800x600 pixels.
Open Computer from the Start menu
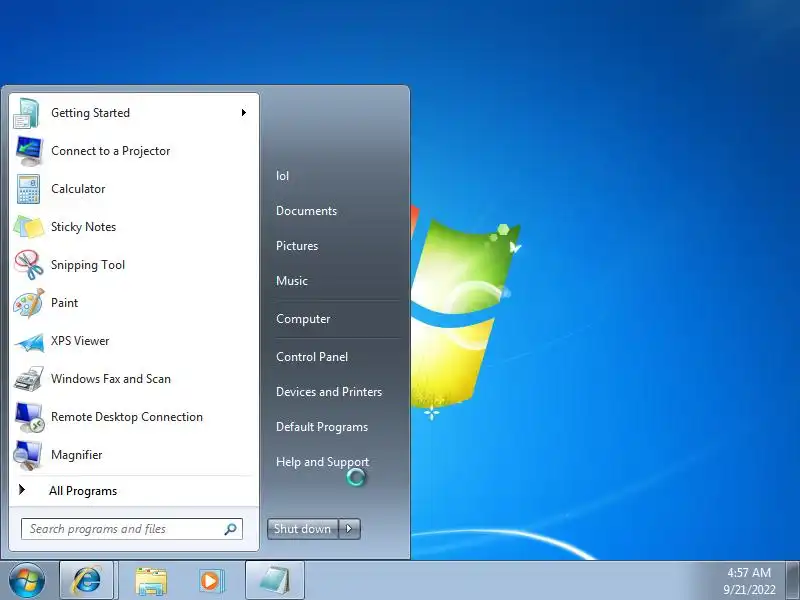303,319
